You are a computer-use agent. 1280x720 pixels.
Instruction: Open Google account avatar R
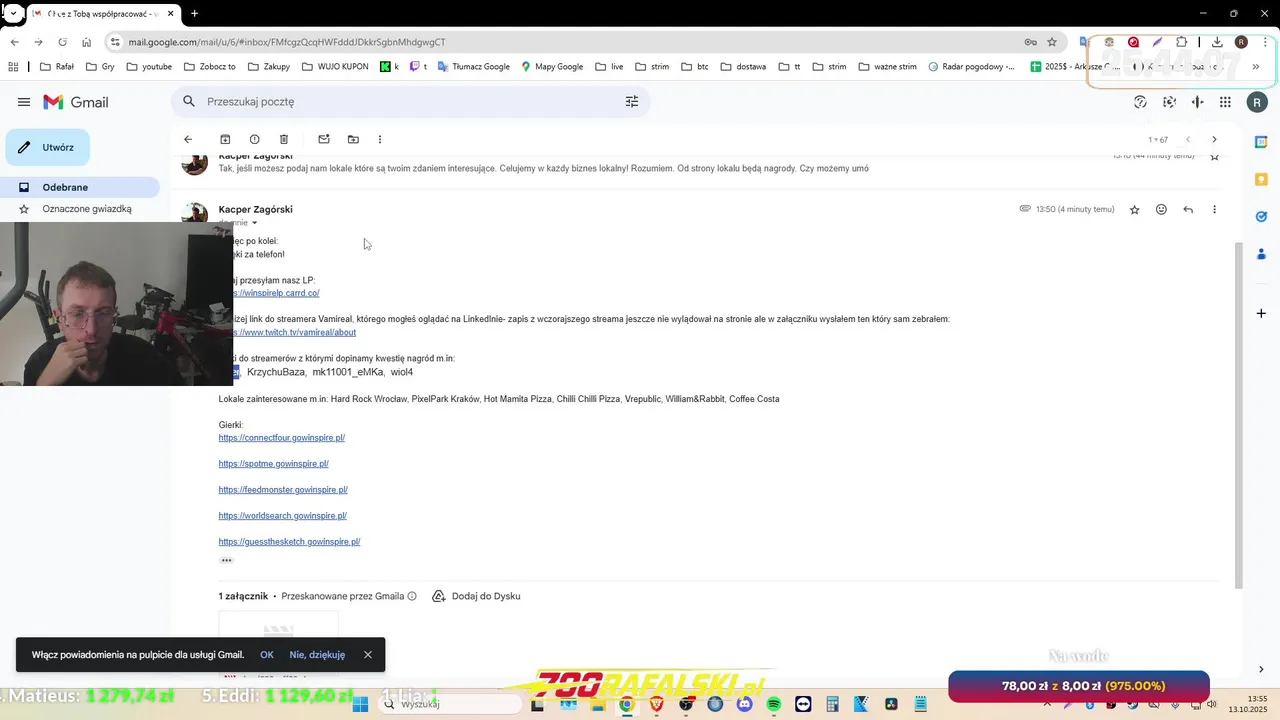1257,102
